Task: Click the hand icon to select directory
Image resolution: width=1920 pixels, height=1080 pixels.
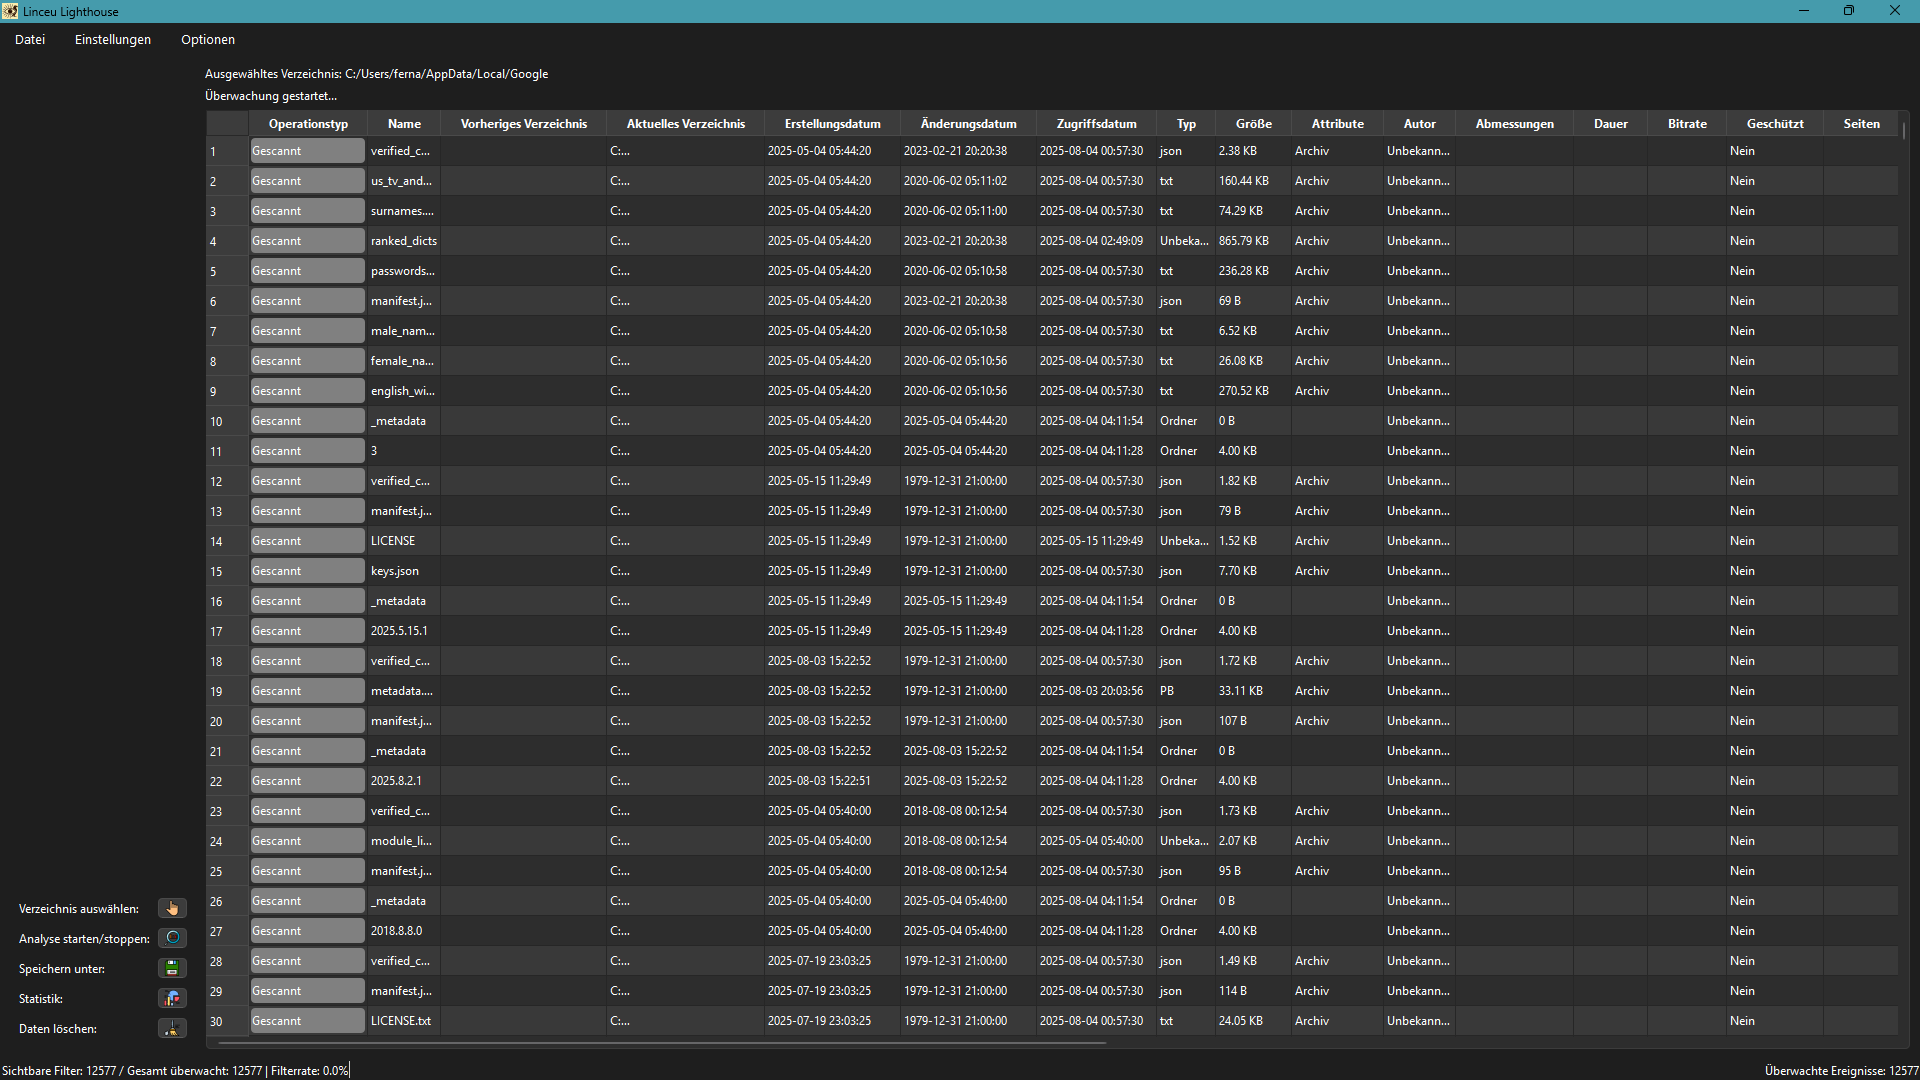Action: pos(172,909)
